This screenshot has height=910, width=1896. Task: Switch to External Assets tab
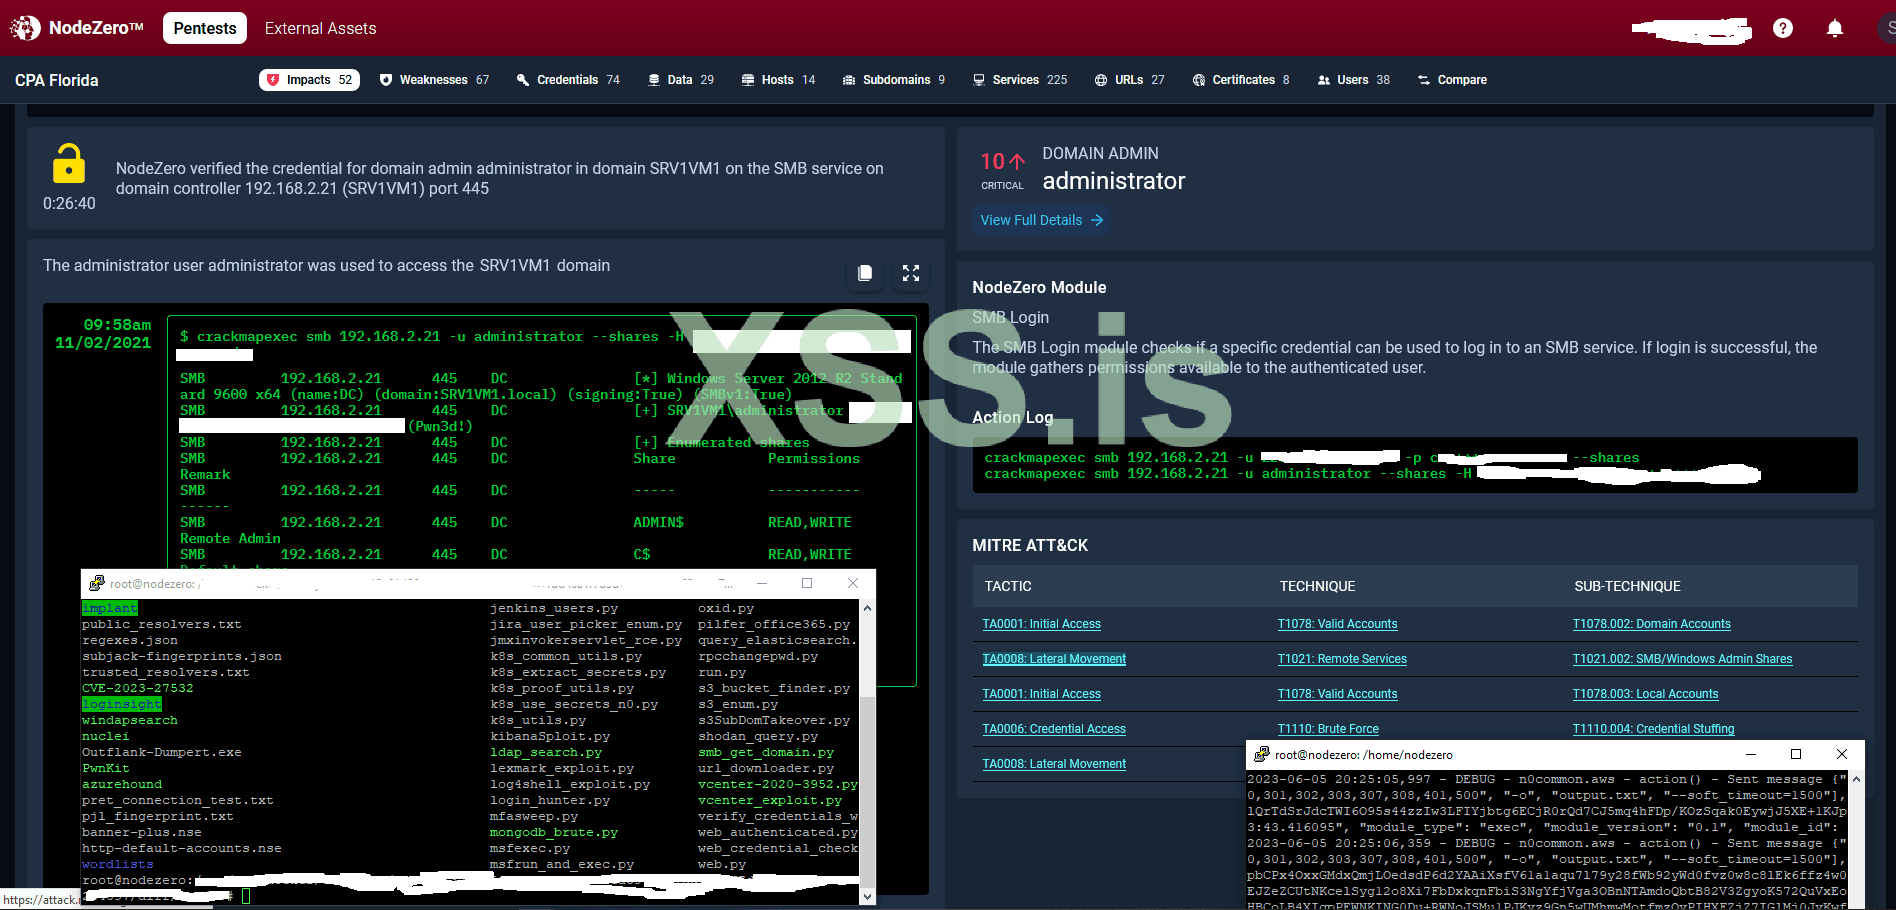tap(320, 28)
